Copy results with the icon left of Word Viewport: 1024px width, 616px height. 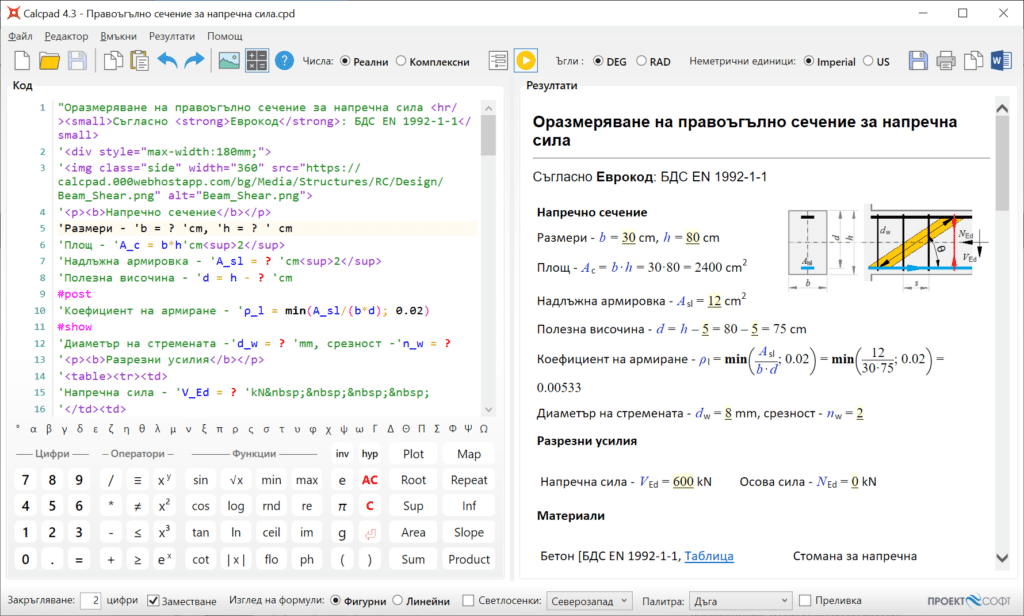pos(974,61)
